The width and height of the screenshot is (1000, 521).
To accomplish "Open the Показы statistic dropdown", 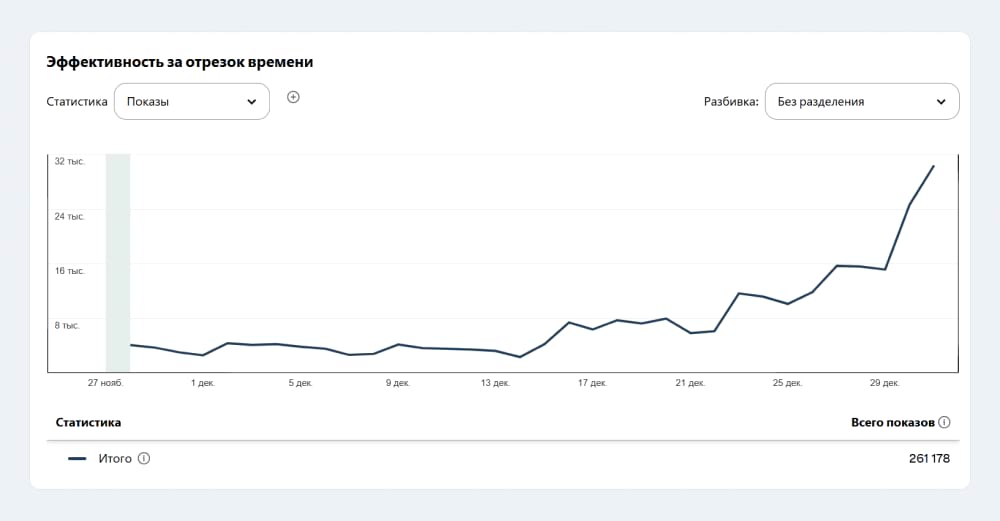I will [x=192, y=101].
